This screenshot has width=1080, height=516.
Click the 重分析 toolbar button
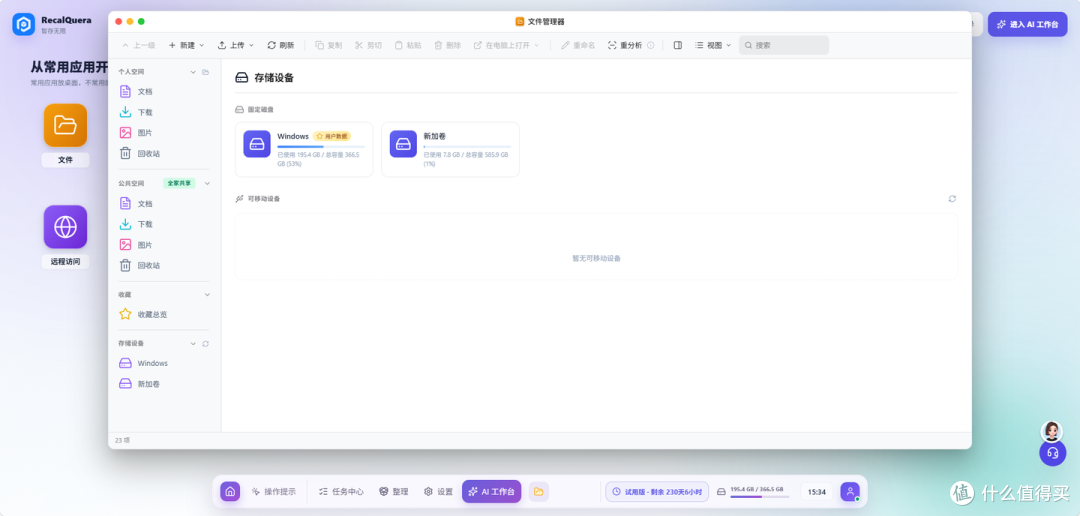click(625, 45)
